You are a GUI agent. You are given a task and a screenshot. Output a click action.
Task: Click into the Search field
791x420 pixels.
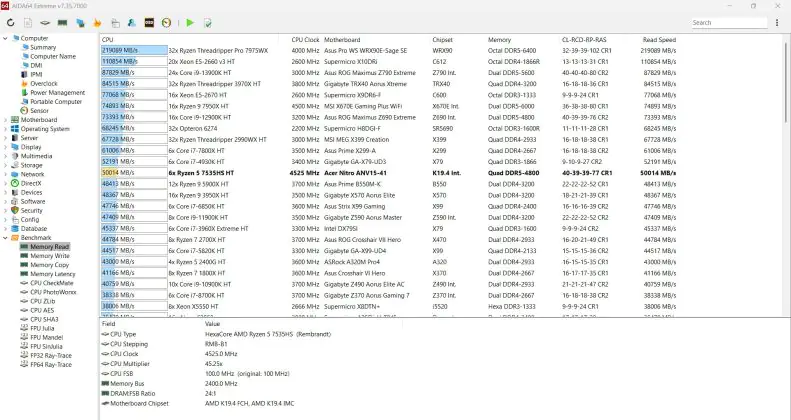click(728, 23)
